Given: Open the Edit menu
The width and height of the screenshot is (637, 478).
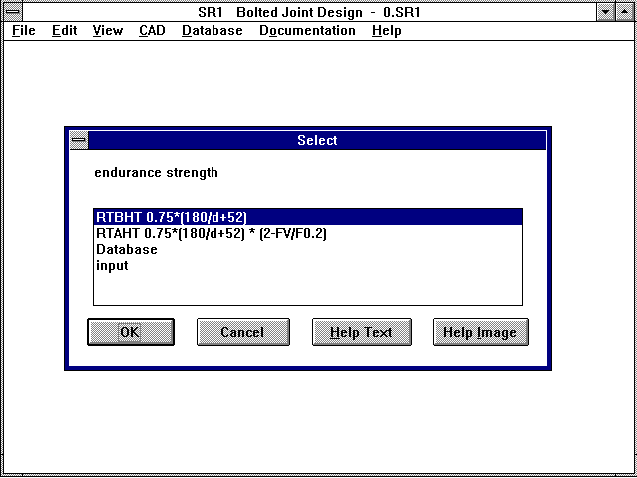Looking at the screenshot, I should [x=64, y=31].
